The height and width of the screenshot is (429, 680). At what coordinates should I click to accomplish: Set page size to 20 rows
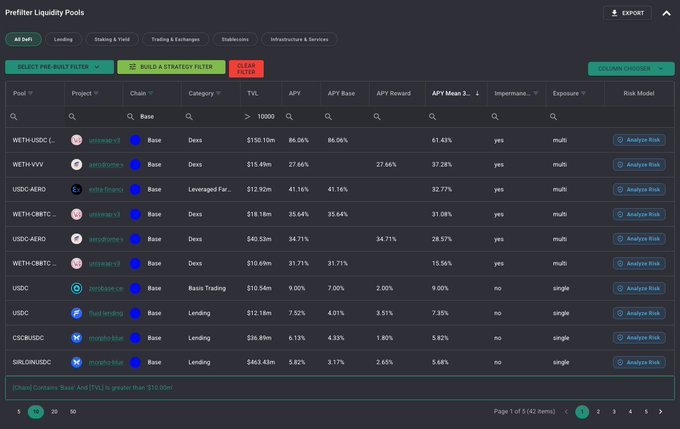(54, 412)
